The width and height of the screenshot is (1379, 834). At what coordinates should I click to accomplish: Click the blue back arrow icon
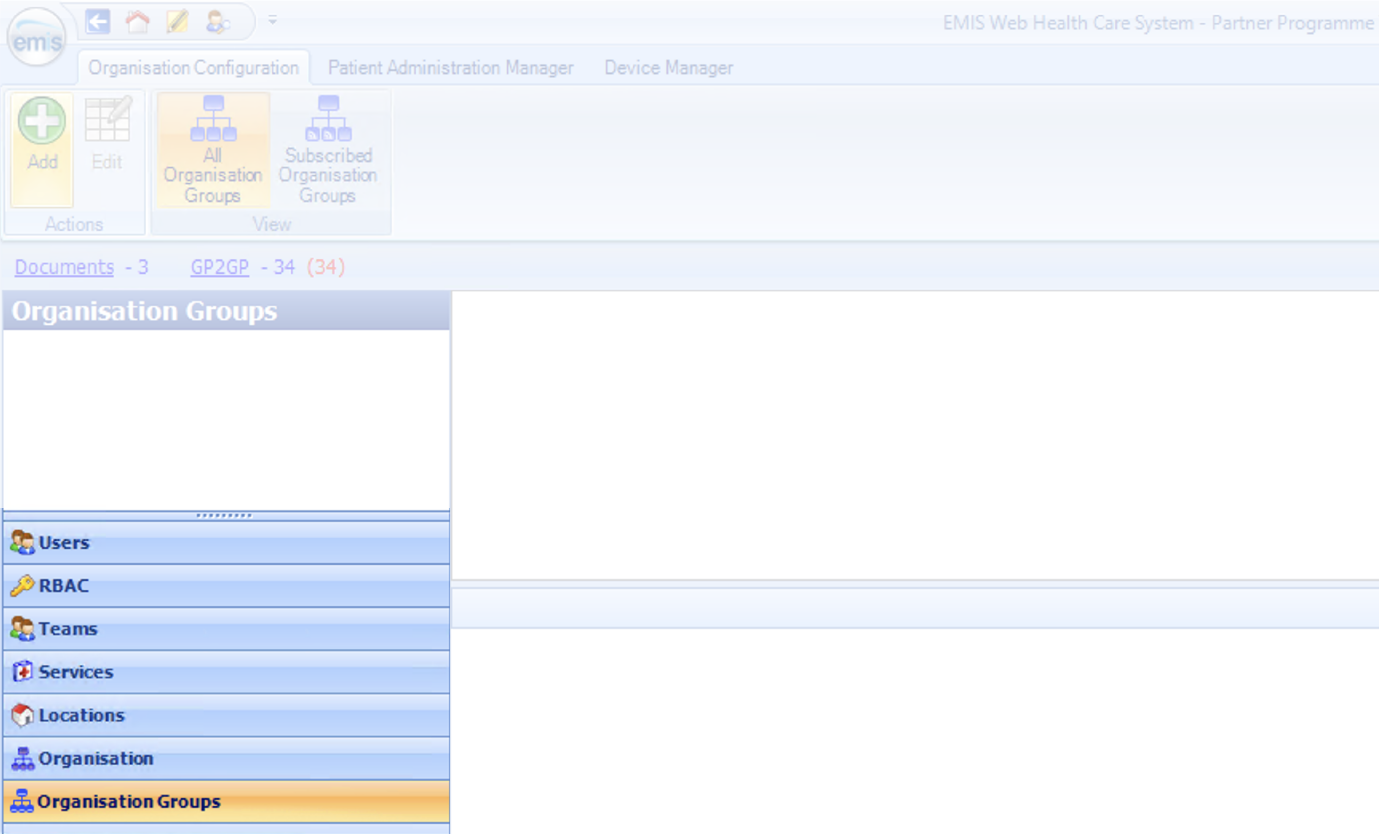tap(98, 21)
